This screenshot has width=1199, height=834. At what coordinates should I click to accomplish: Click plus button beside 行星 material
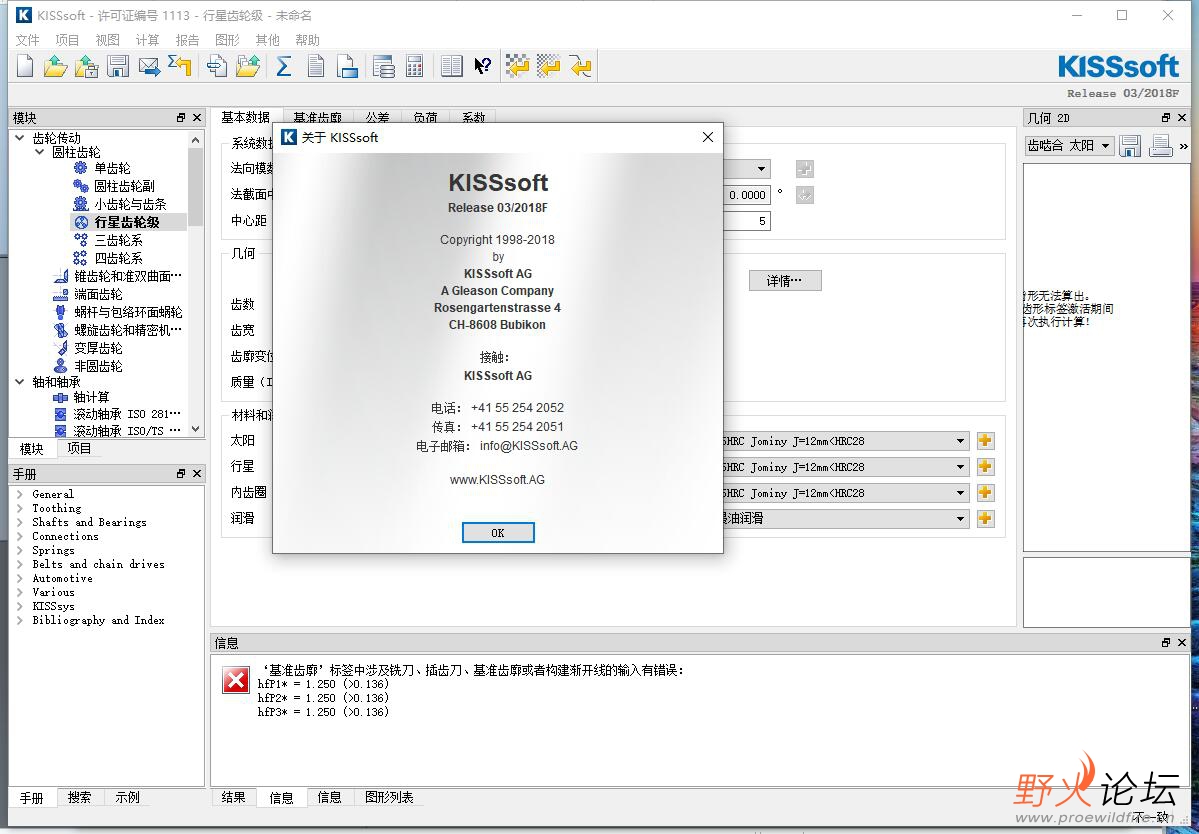pos(985,467)
